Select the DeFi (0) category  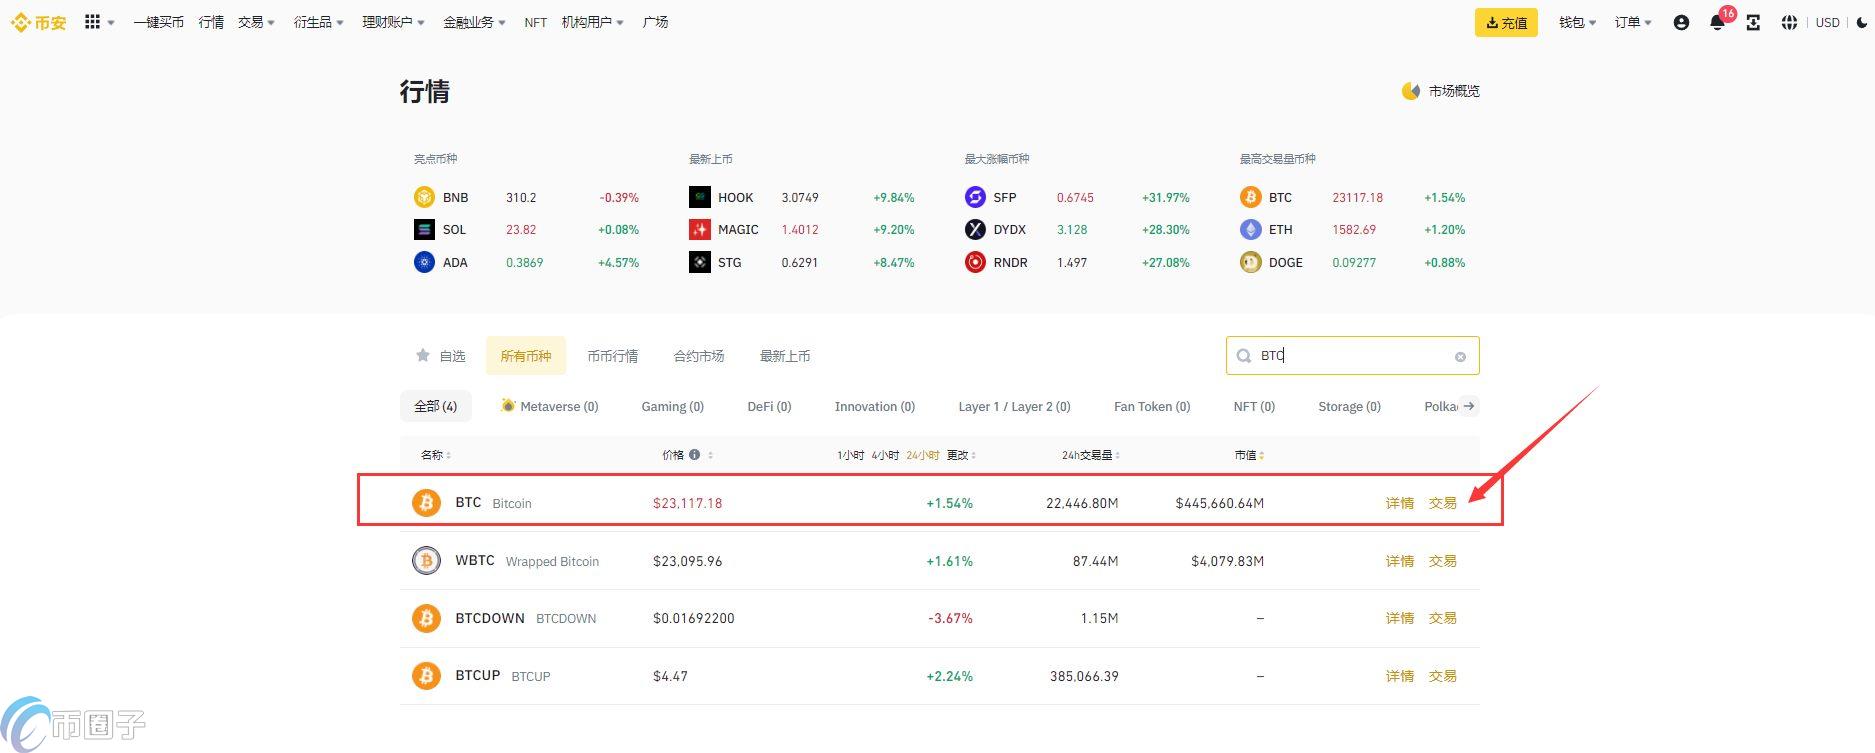click(769, 406)
